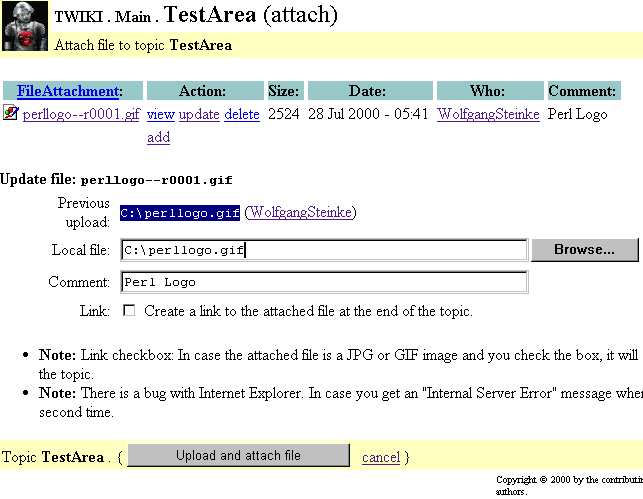Click into the Comment text field
This screenshot has height=499, width=643.
(x=323, y=282)
